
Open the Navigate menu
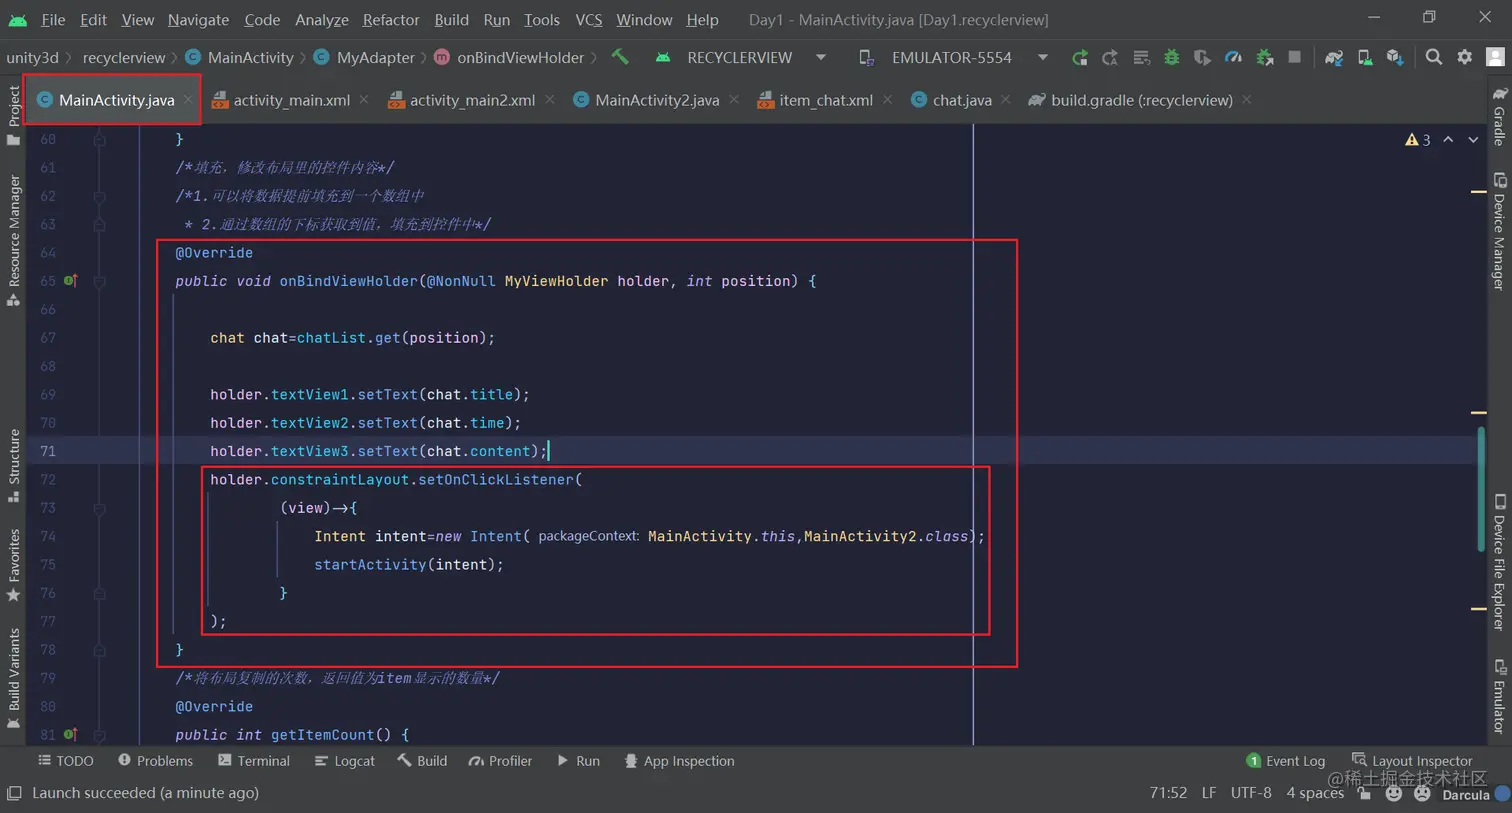pyautogui.click(x=198, y=19)
